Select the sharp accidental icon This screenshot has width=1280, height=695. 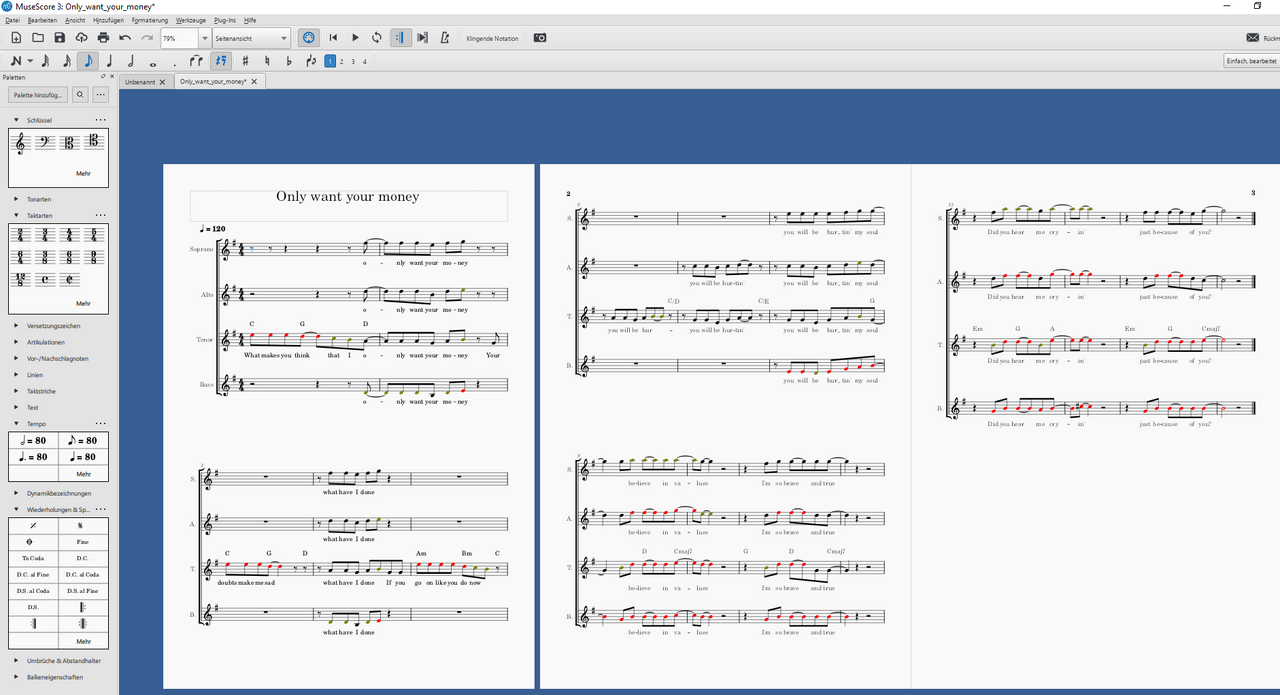pyautogui.click(x=245, y=61)
